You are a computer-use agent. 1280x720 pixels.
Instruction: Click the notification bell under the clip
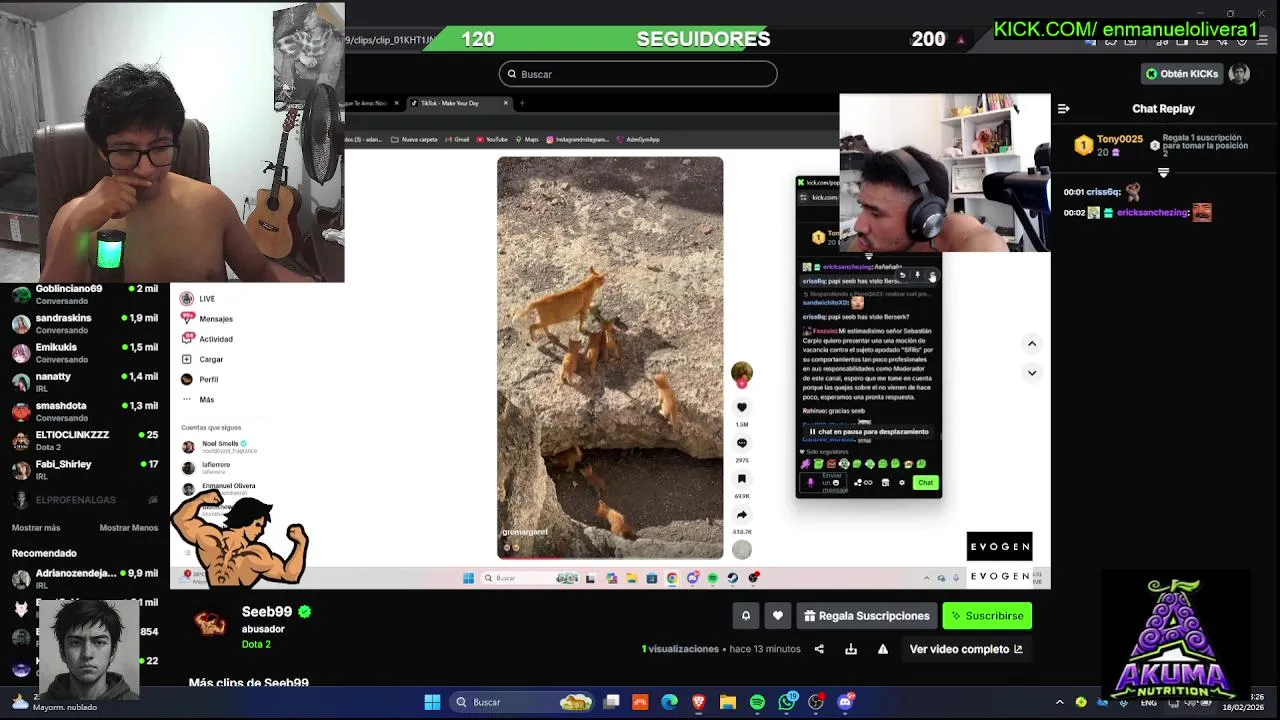coord(745,616)
